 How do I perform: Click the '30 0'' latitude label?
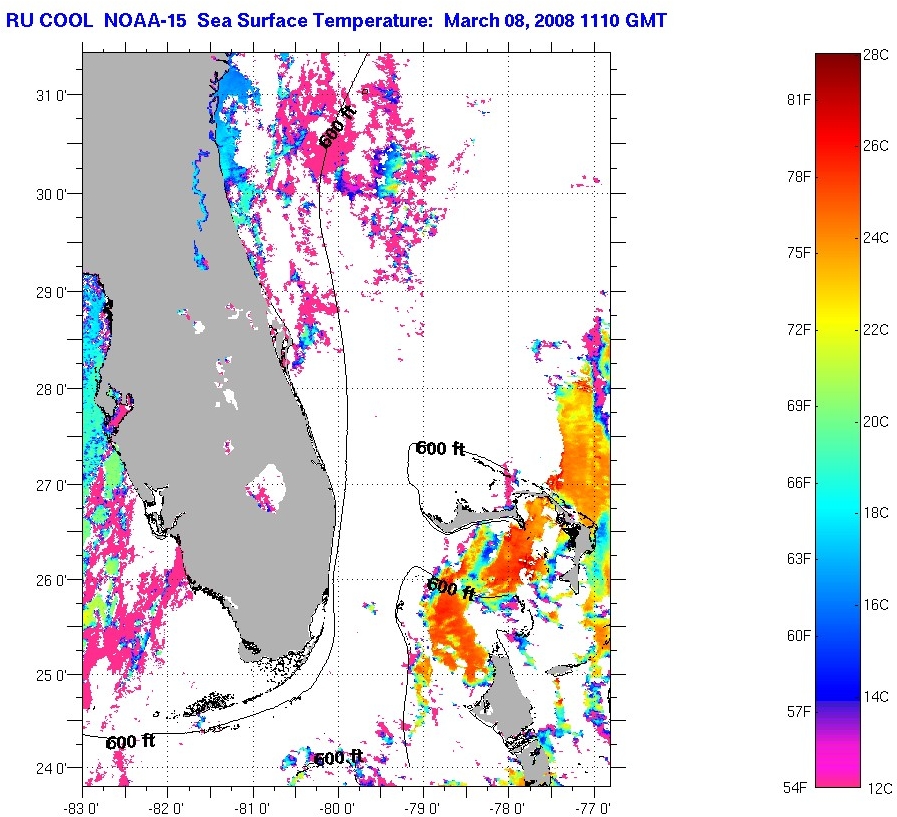click(x=50, y=194)
